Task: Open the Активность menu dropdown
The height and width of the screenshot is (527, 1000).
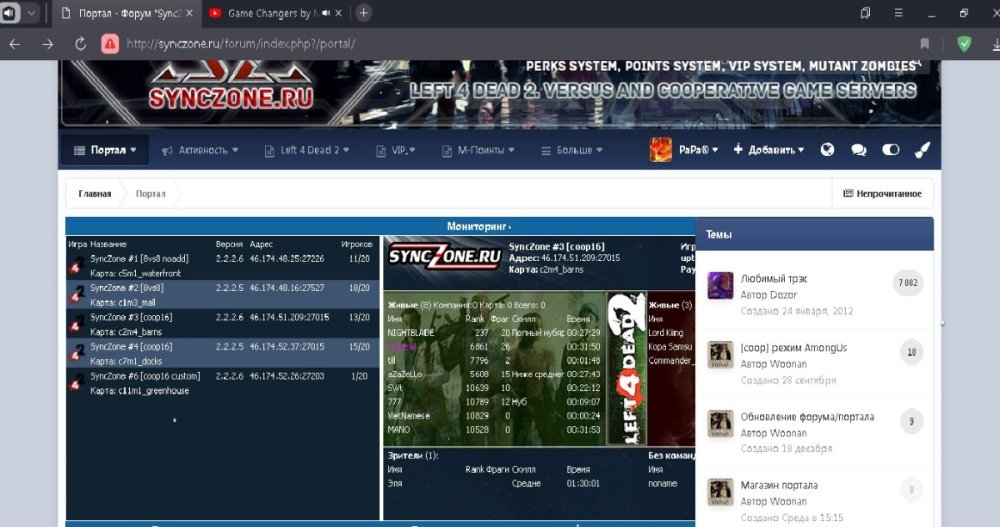Action: [200, 150]
